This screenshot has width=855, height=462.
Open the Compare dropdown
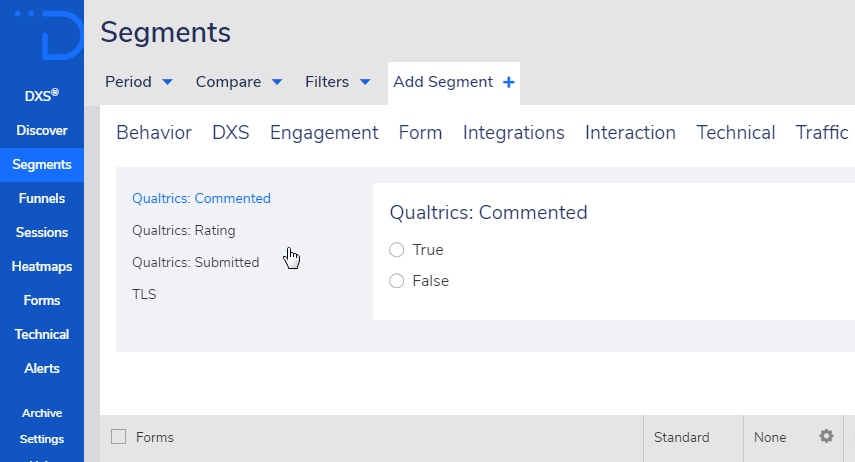point(239,82)
